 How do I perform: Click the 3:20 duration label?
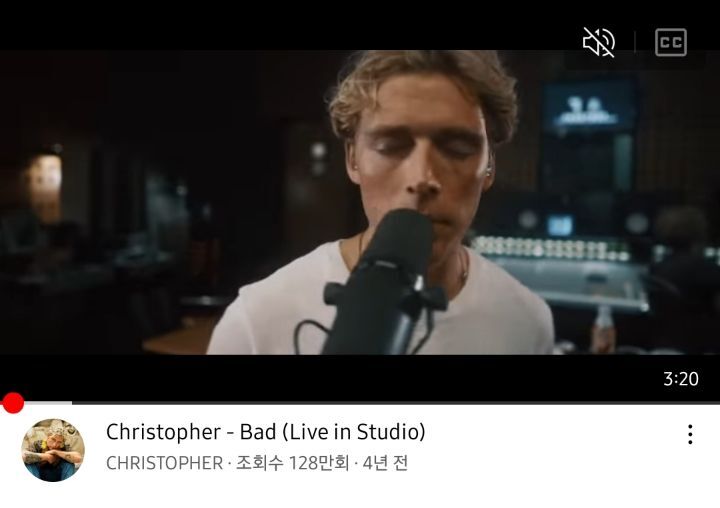681,379
